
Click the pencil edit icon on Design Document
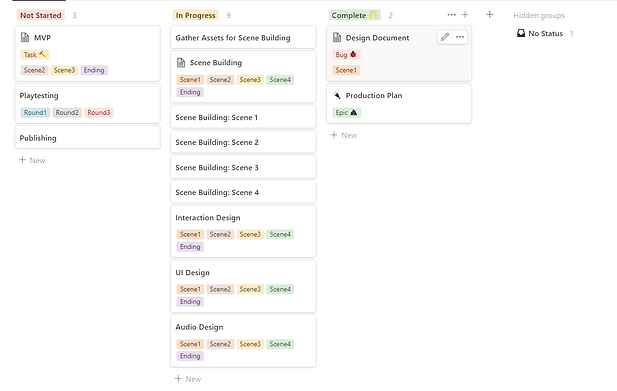tap(445, 37)
